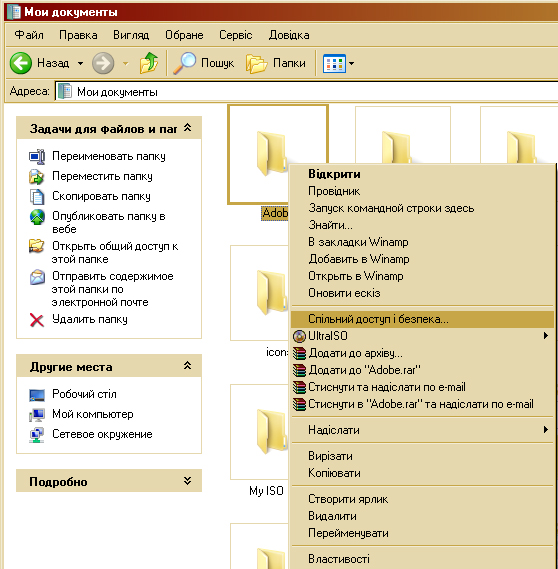The height and width of the screenshot is (569, 558).
Task: Click the Удалить папку link
Action: click(x=90, y=319)
